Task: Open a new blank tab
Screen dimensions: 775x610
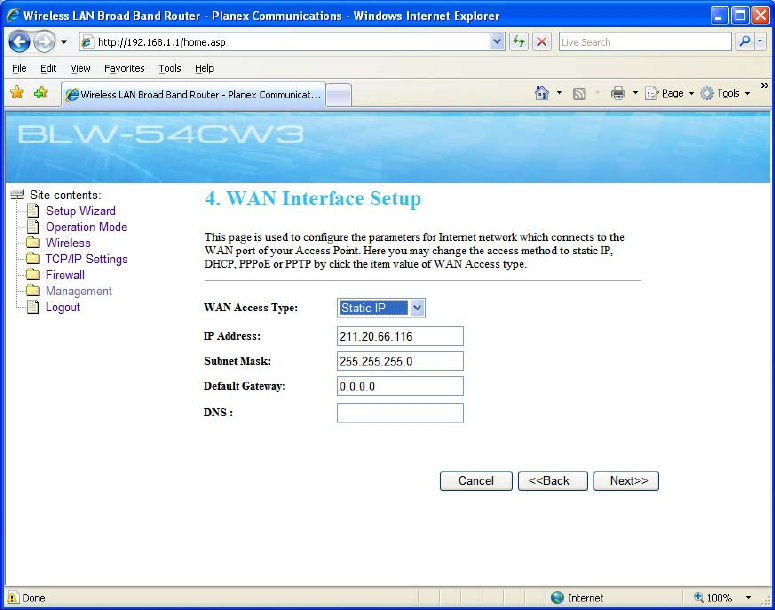Action: point(339,95)
